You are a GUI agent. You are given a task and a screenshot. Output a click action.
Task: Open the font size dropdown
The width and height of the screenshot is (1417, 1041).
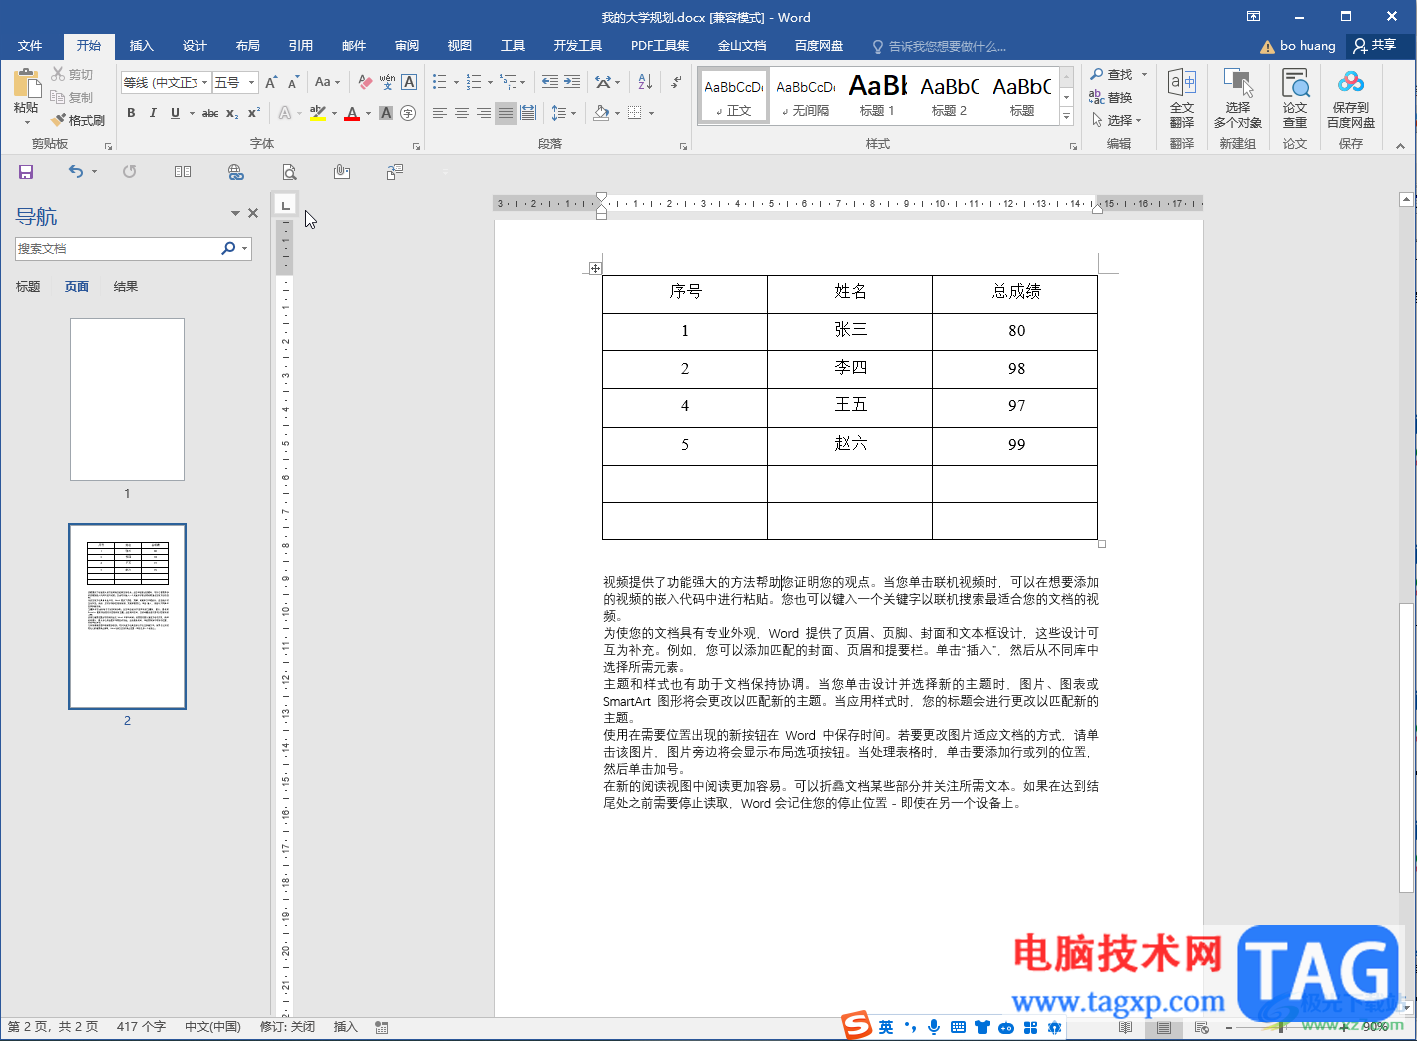tap(252, 83)
